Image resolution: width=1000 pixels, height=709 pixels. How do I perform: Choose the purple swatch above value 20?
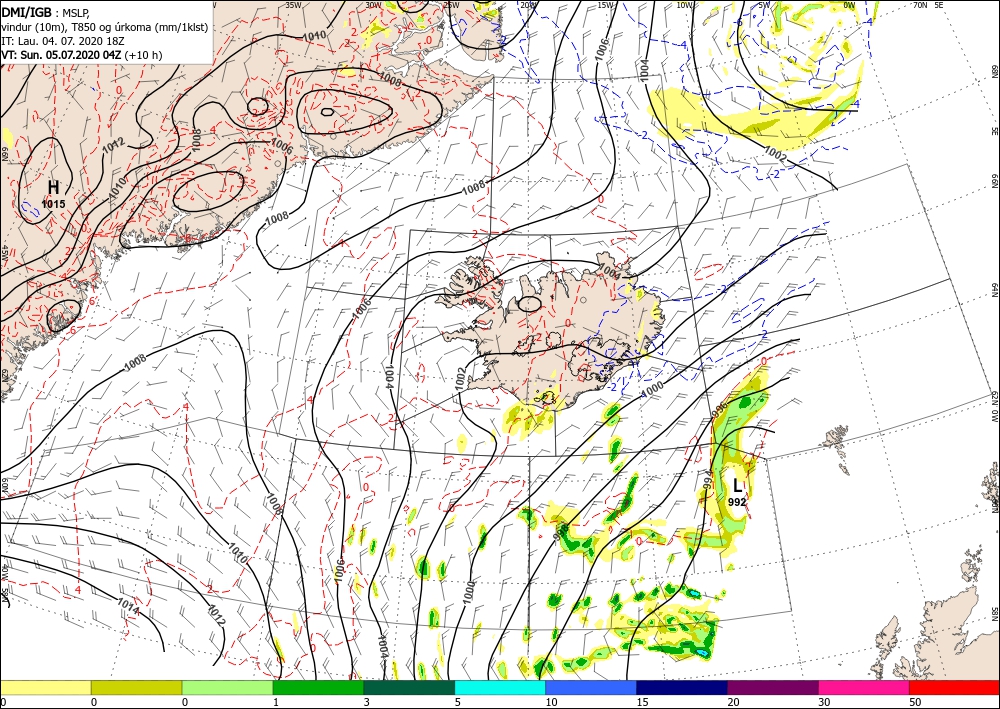pyautogui.click(x=772, y=687)
